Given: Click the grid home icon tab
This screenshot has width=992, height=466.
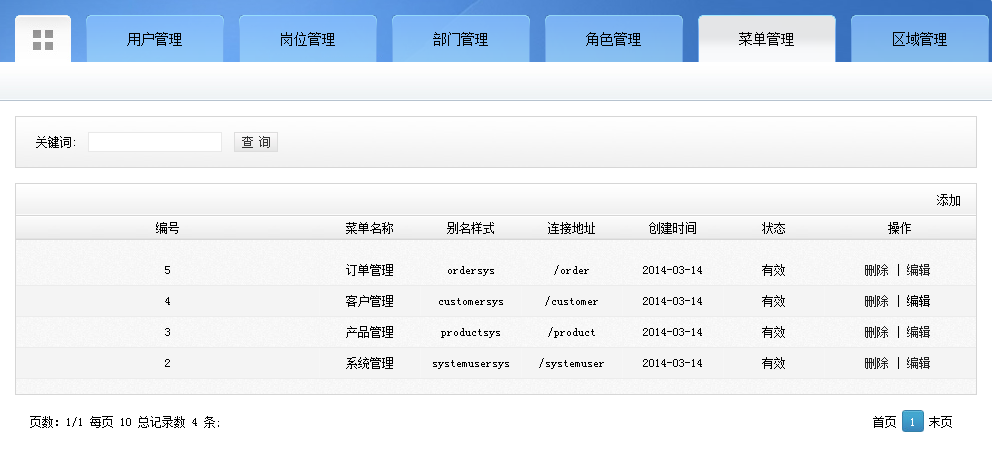Looking at the screenshot, I should tap(43, 40).
